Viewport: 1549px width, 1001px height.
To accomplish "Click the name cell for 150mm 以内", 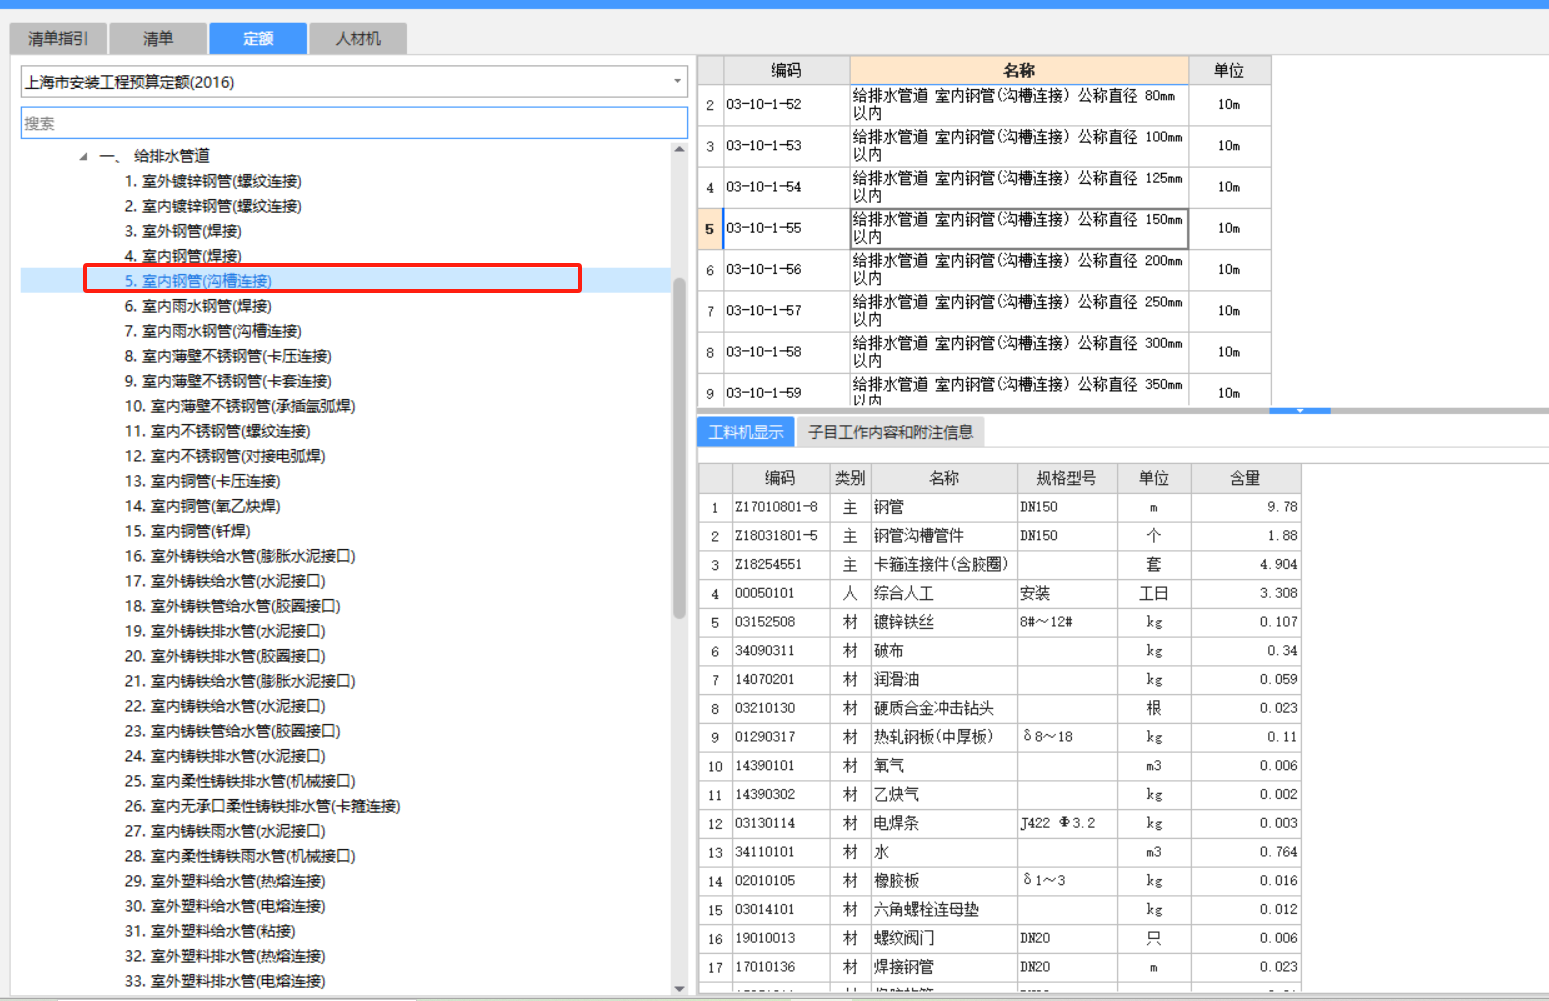I will [1019, 228].
